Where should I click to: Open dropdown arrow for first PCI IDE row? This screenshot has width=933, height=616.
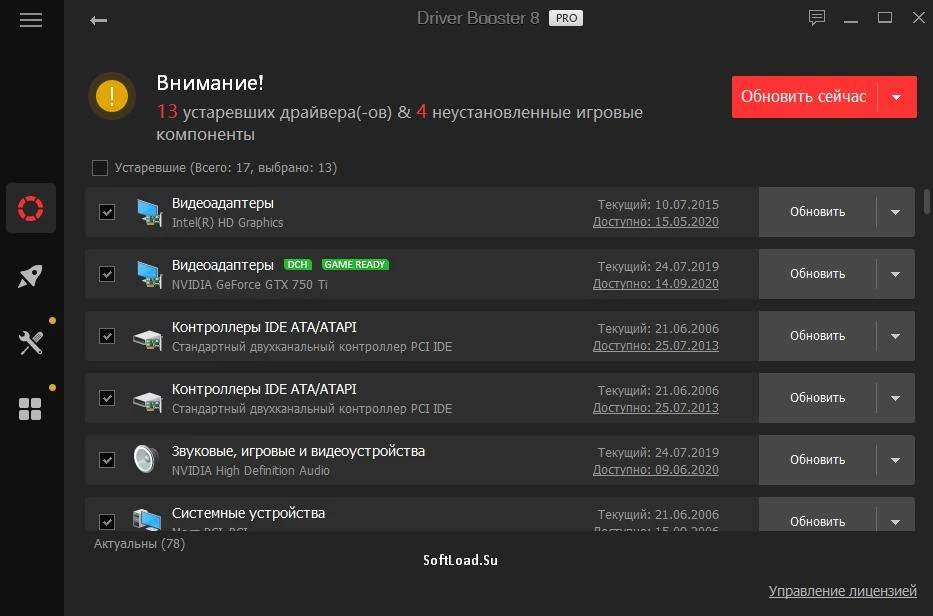click(x=895, y=336)
